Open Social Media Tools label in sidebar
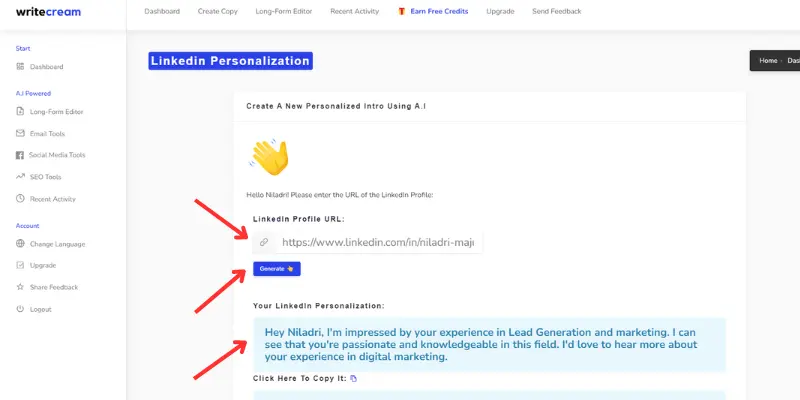 (x=57, y=155)
